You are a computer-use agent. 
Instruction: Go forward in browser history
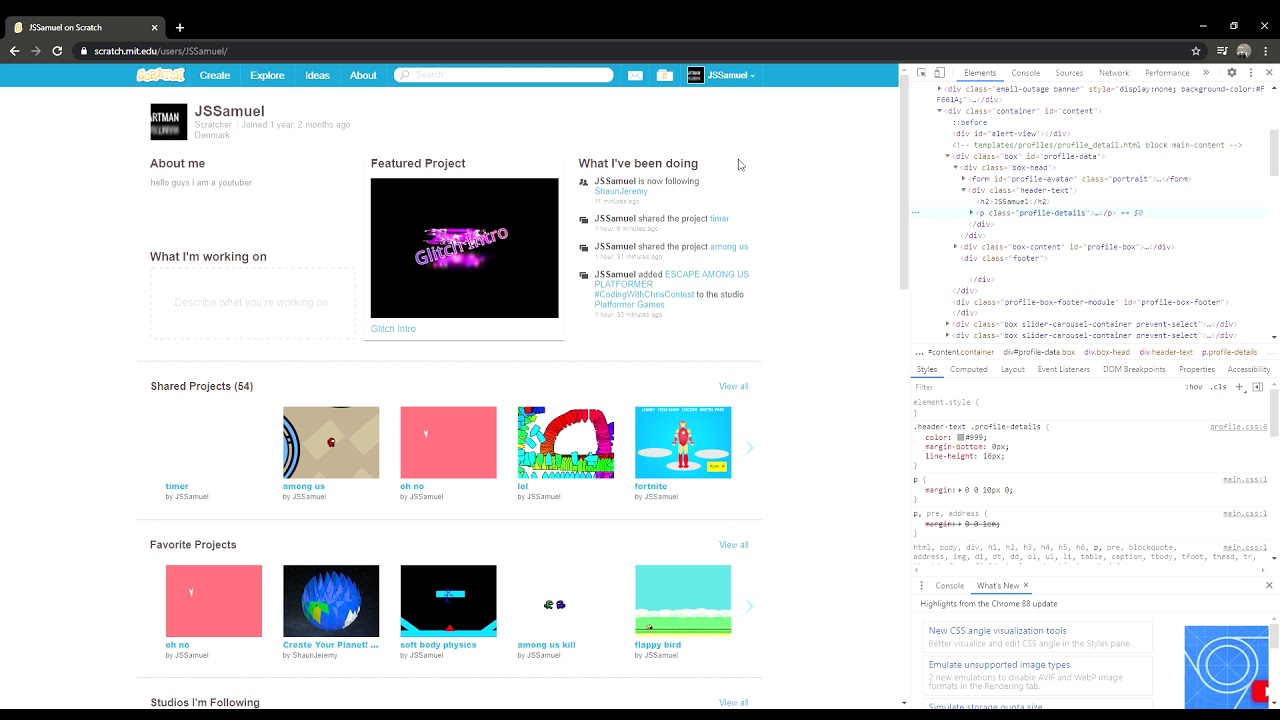pyautogui.click(x=36, y=51)
